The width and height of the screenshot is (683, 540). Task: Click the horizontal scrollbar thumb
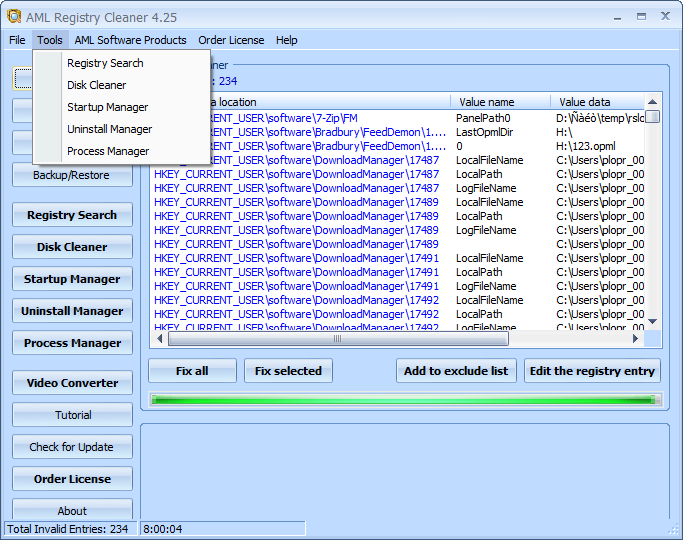pos(338,338)
